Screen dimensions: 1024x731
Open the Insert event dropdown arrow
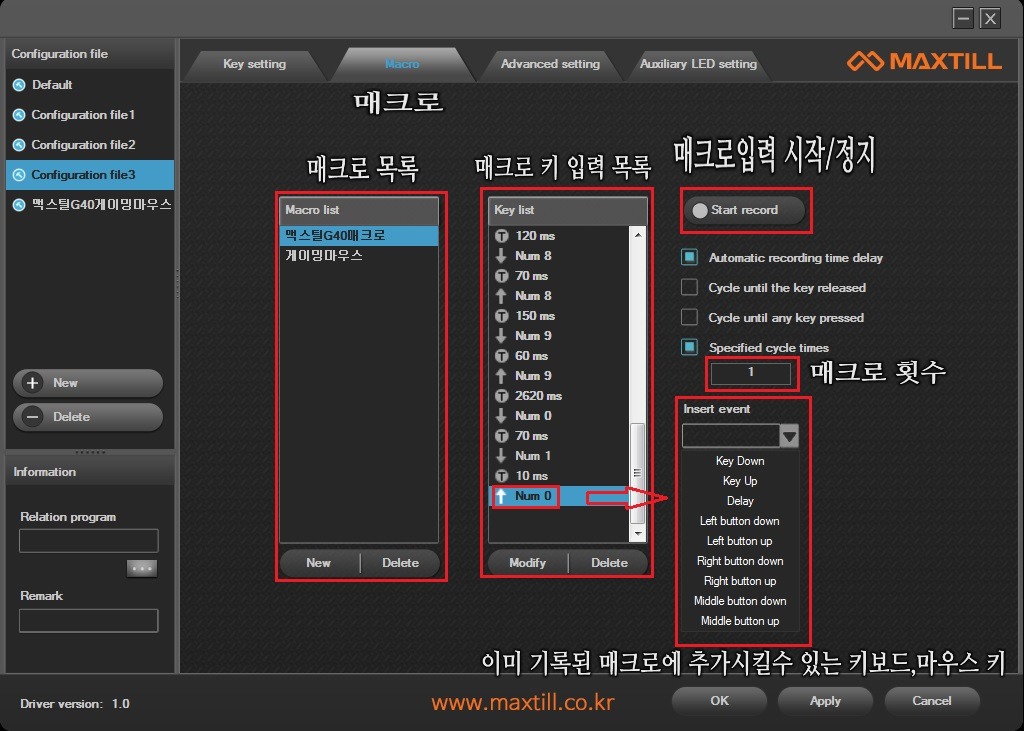point(789,436)
